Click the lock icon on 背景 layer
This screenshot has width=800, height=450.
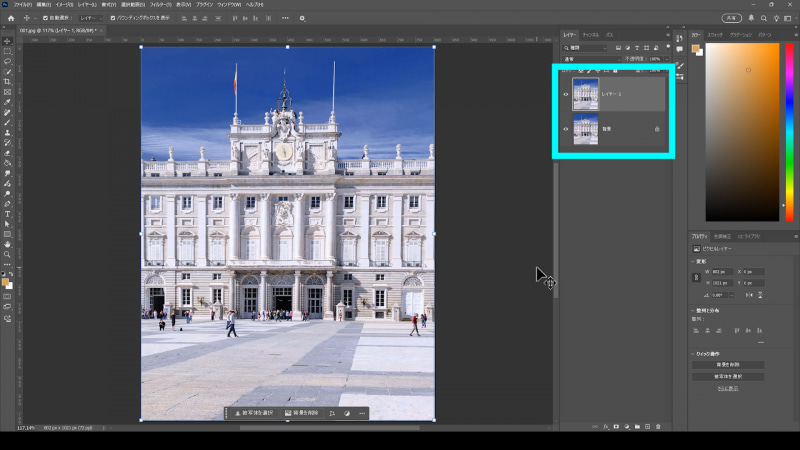tap(656, 129)
